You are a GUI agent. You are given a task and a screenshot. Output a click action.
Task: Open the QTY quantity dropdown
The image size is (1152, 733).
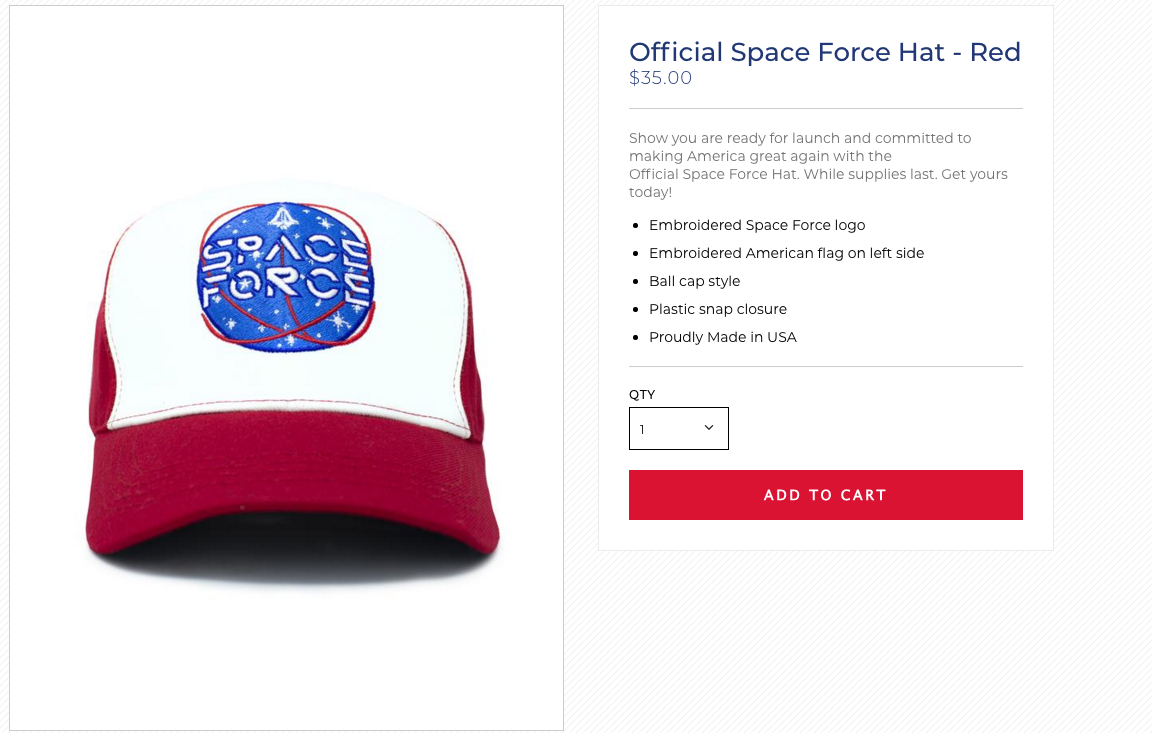[x=678, y=428]
